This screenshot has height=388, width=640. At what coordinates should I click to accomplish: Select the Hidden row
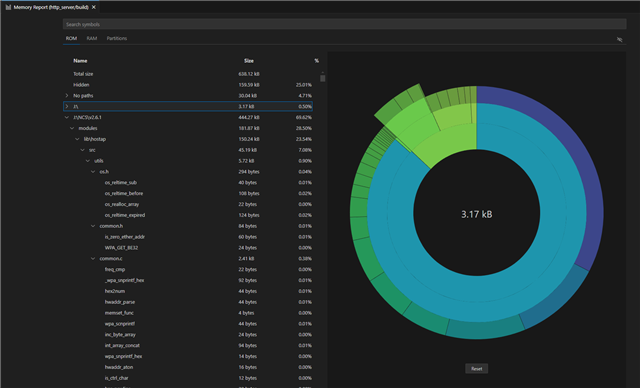coord(188,85)
